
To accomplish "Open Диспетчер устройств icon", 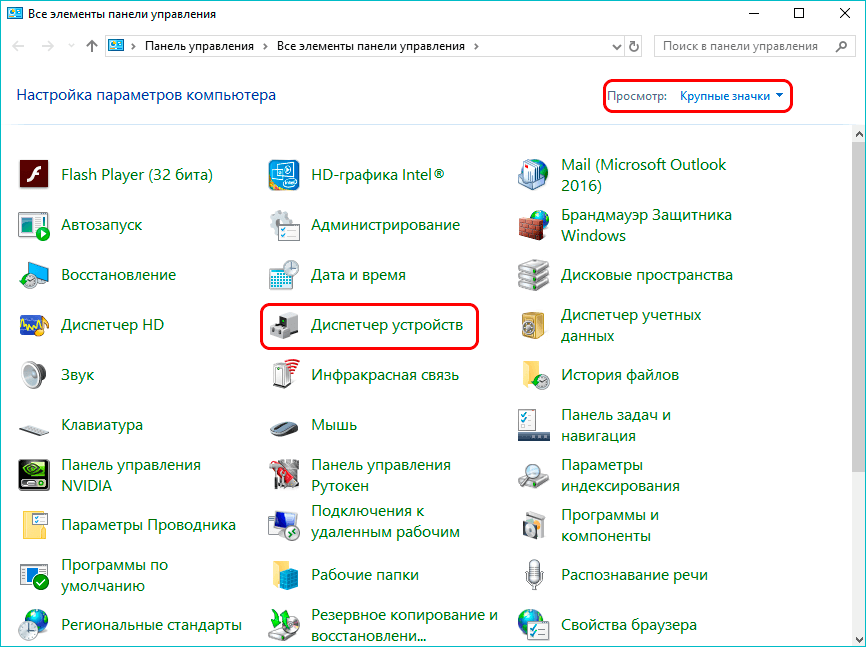I will pyautogui.click(x=284, y=325).
